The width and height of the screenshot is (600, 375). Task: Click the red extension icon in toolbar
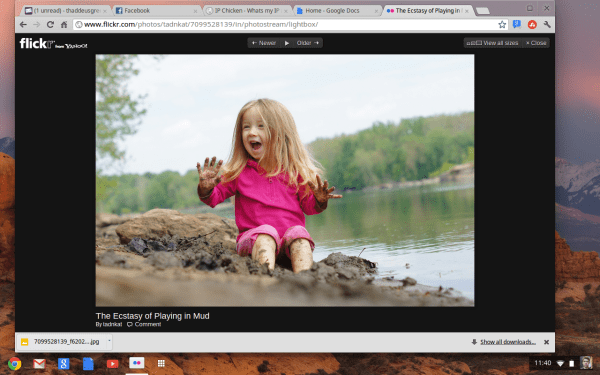tap(532, 24)
